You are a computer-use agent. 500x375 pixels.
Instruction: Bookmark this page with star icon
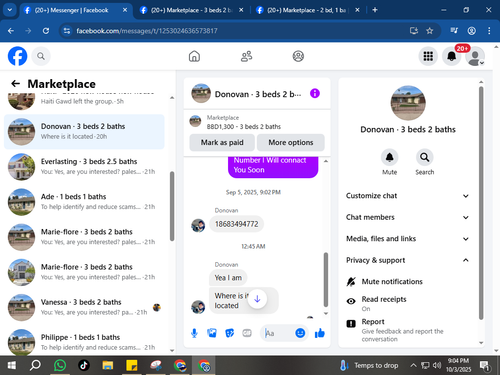pos(430,31)
